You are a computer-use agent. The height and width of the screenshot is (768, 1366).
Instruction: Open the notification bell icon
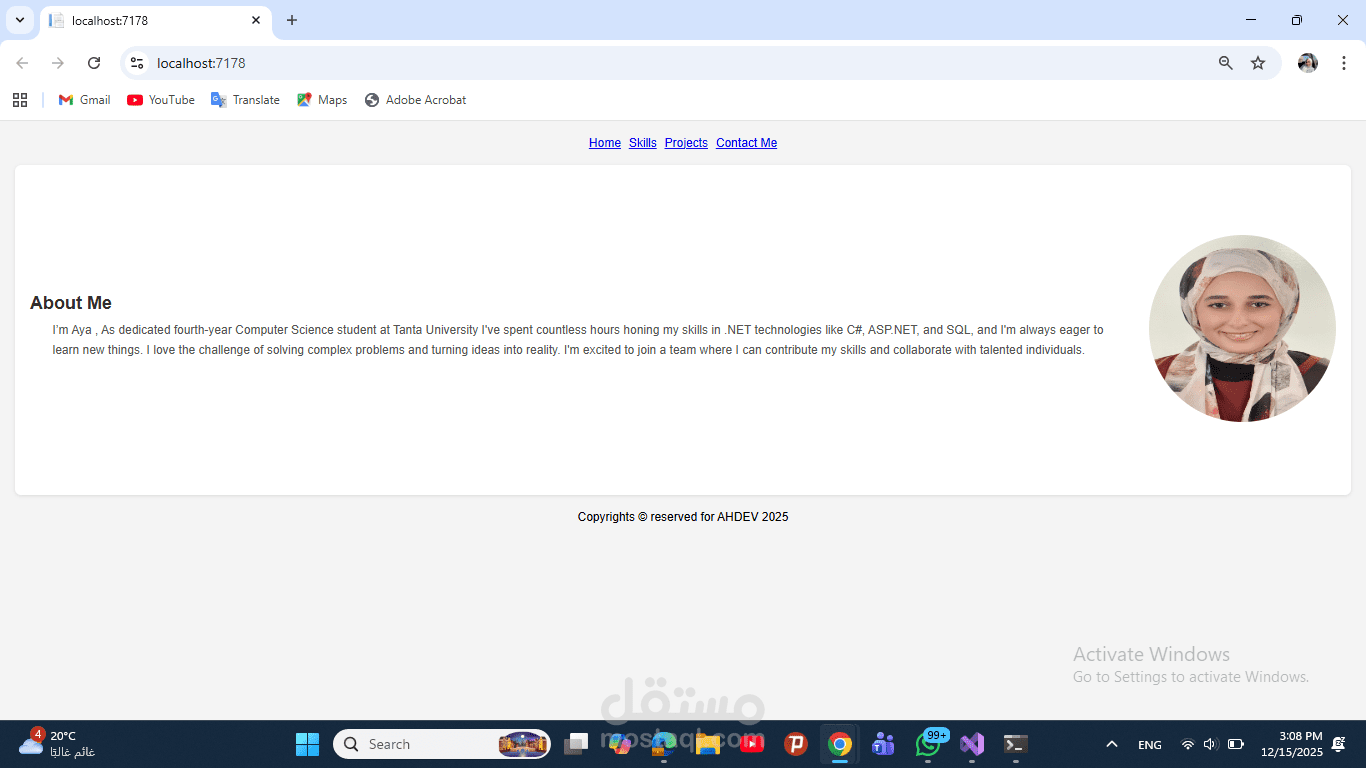pyautogui.click(x=1339, y=744)
